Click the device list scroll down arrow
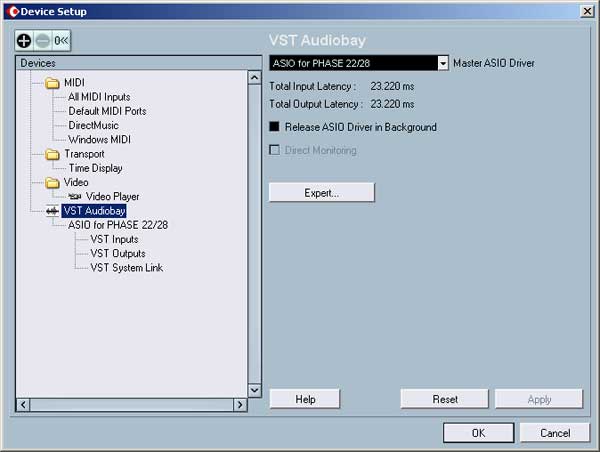 [x=254, y=390]
